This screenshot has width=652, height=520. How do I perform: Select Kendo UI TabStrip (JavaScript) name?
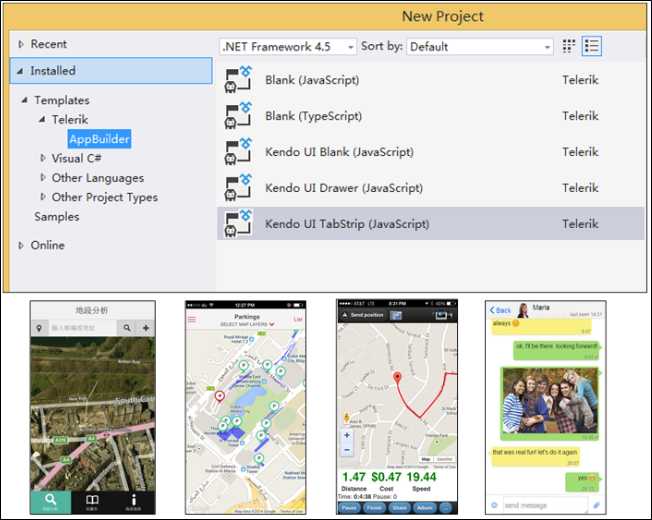tap(347, 224)
